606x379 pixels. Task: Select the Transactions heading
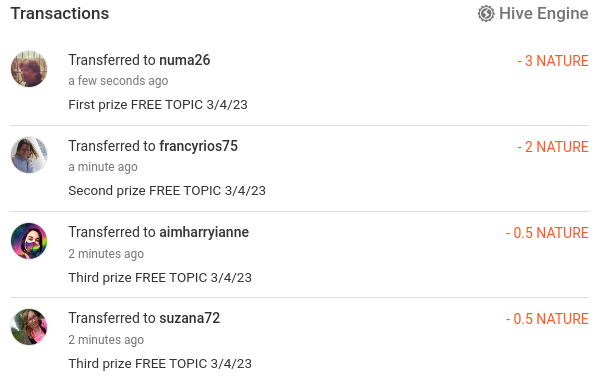point(60,14)
